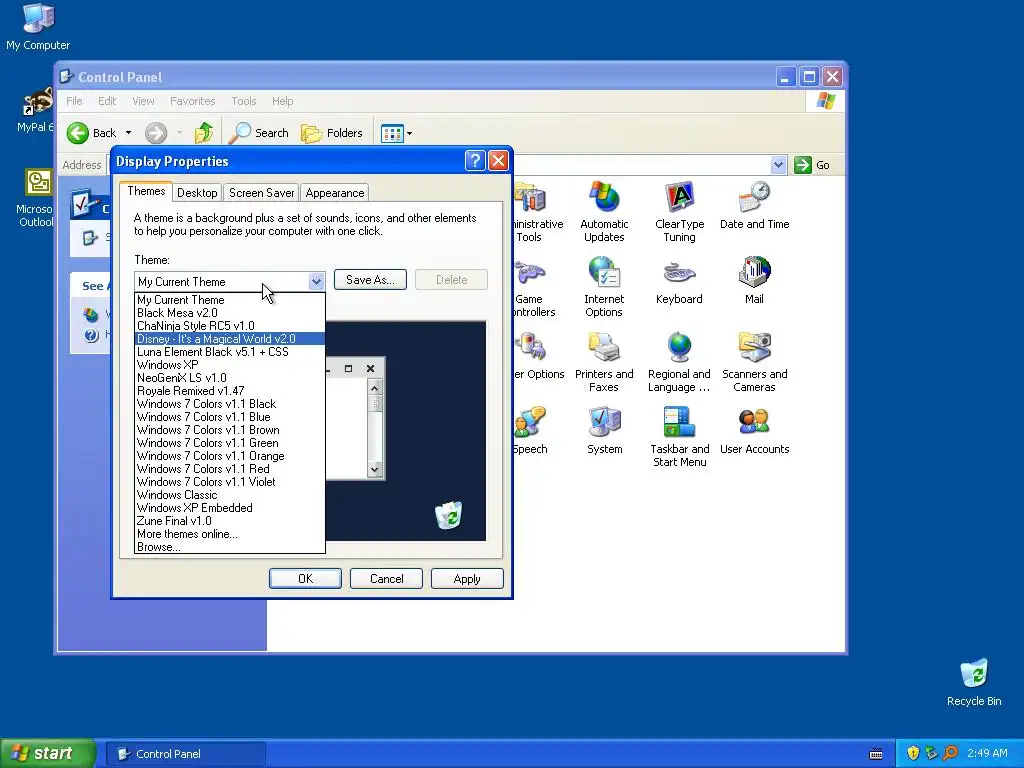Click the Start button
The width and height of the screenshot is (1024, 768).
[47, 753]
